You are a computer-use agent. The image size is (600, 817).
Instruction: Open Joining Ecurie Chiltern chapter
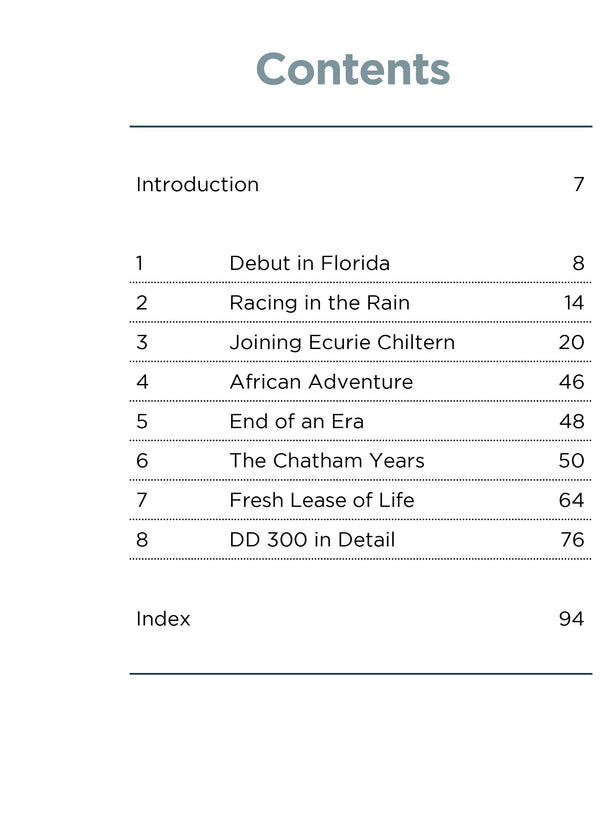click(341, 342)
